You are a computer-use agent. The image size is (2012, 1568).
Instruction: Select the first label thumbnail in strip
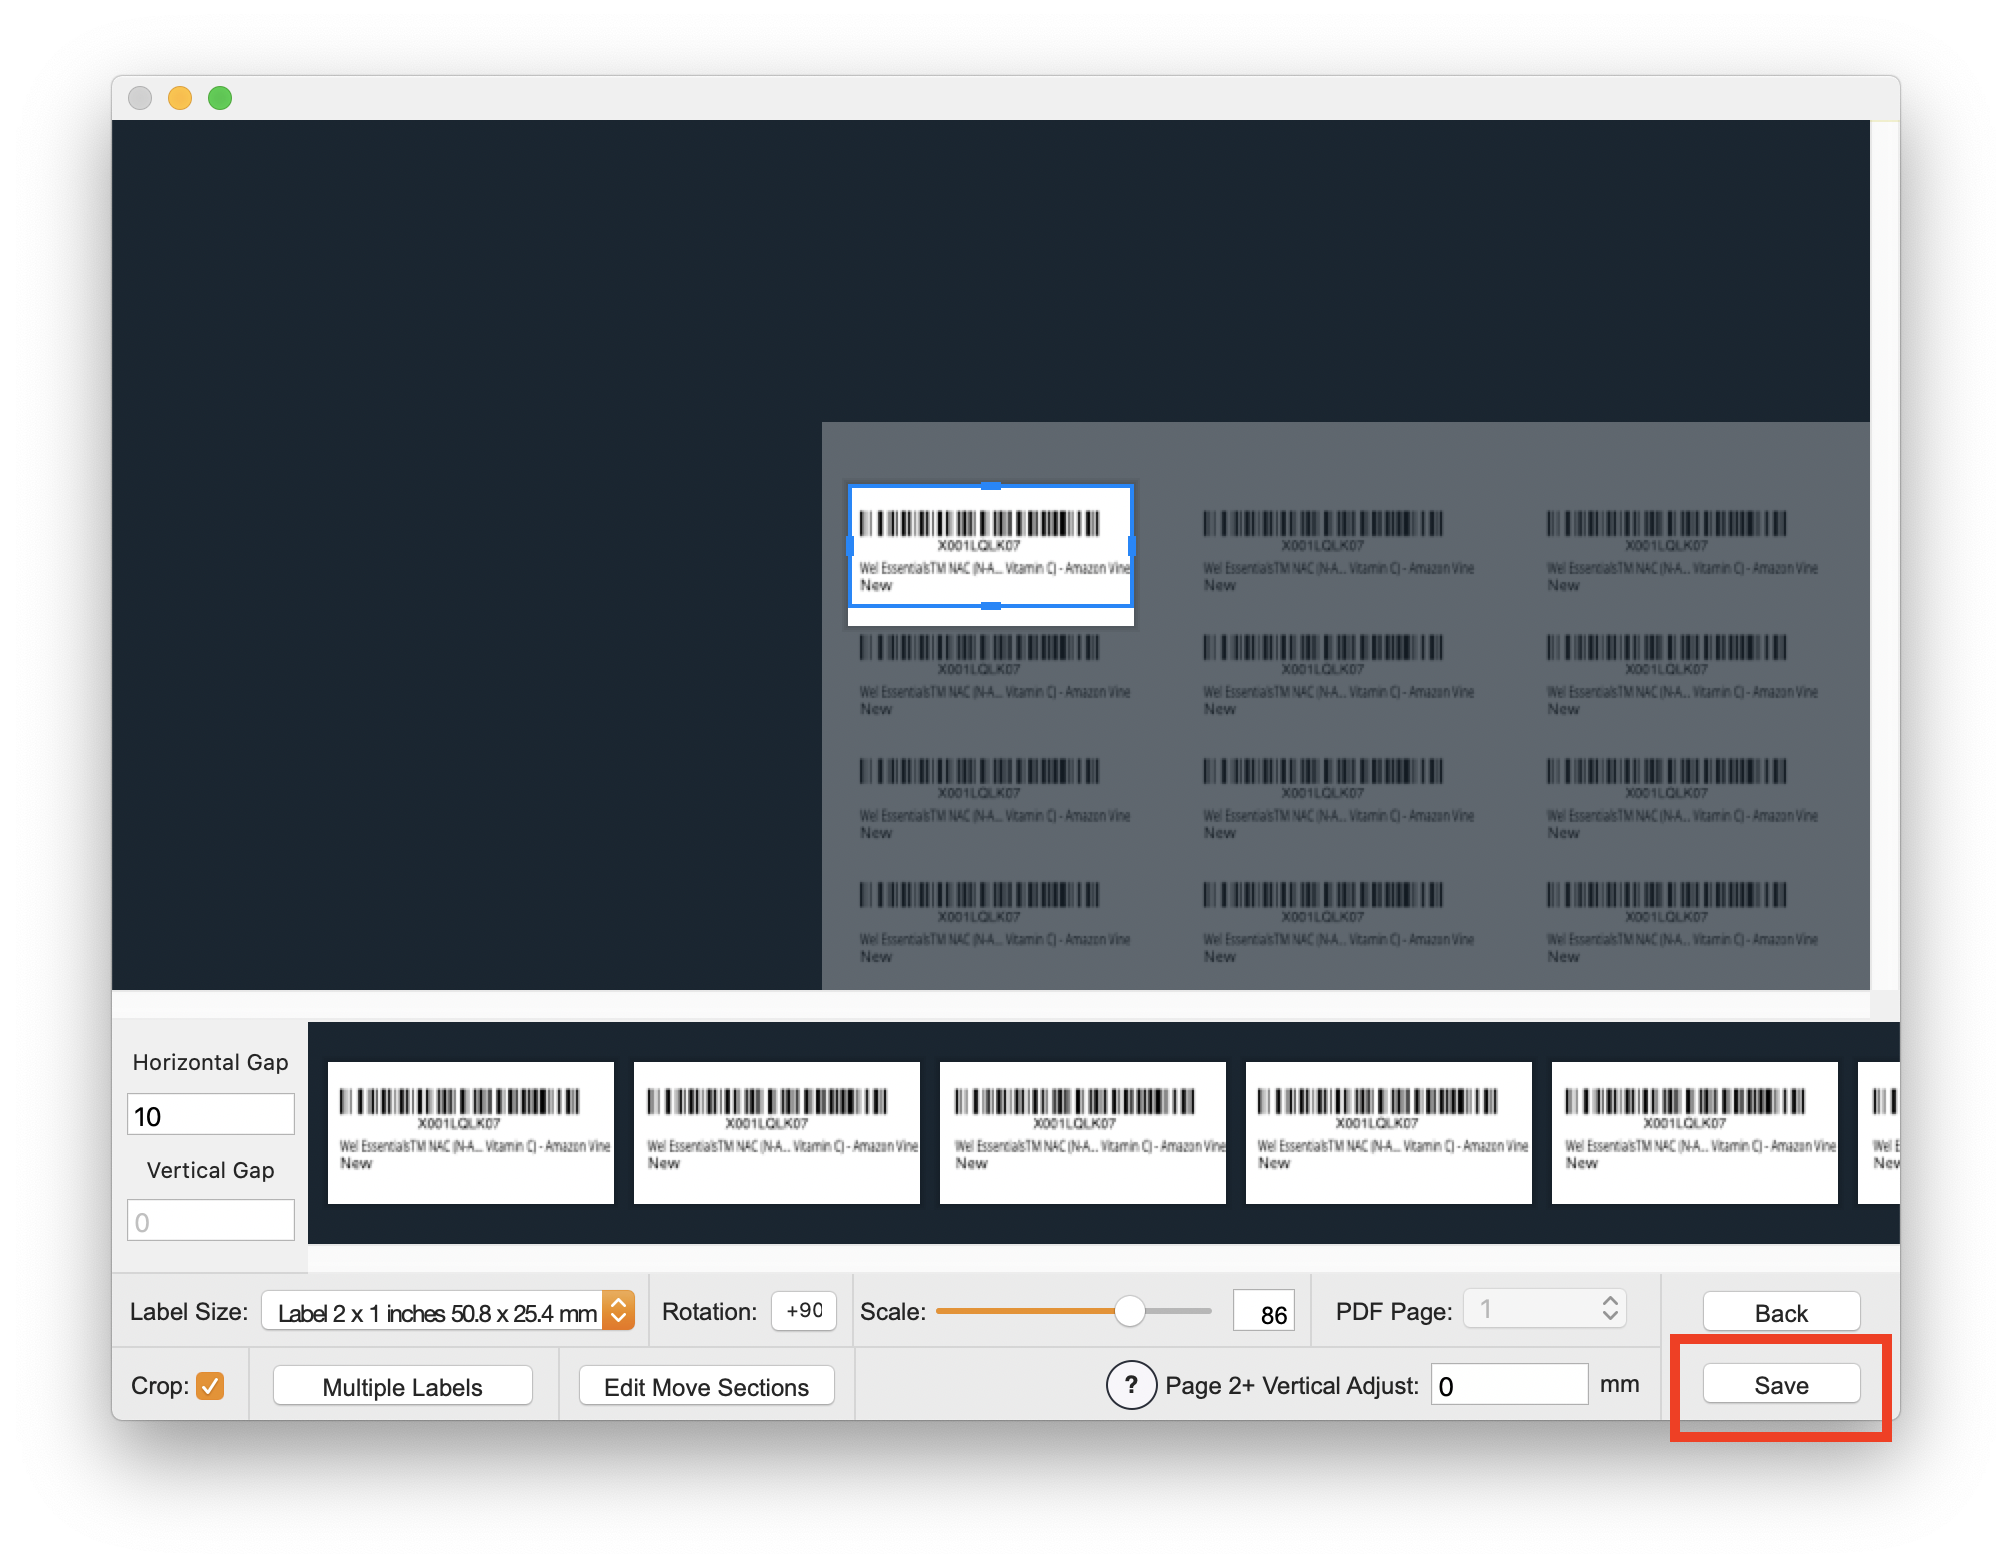click(x=471, y=1133)
